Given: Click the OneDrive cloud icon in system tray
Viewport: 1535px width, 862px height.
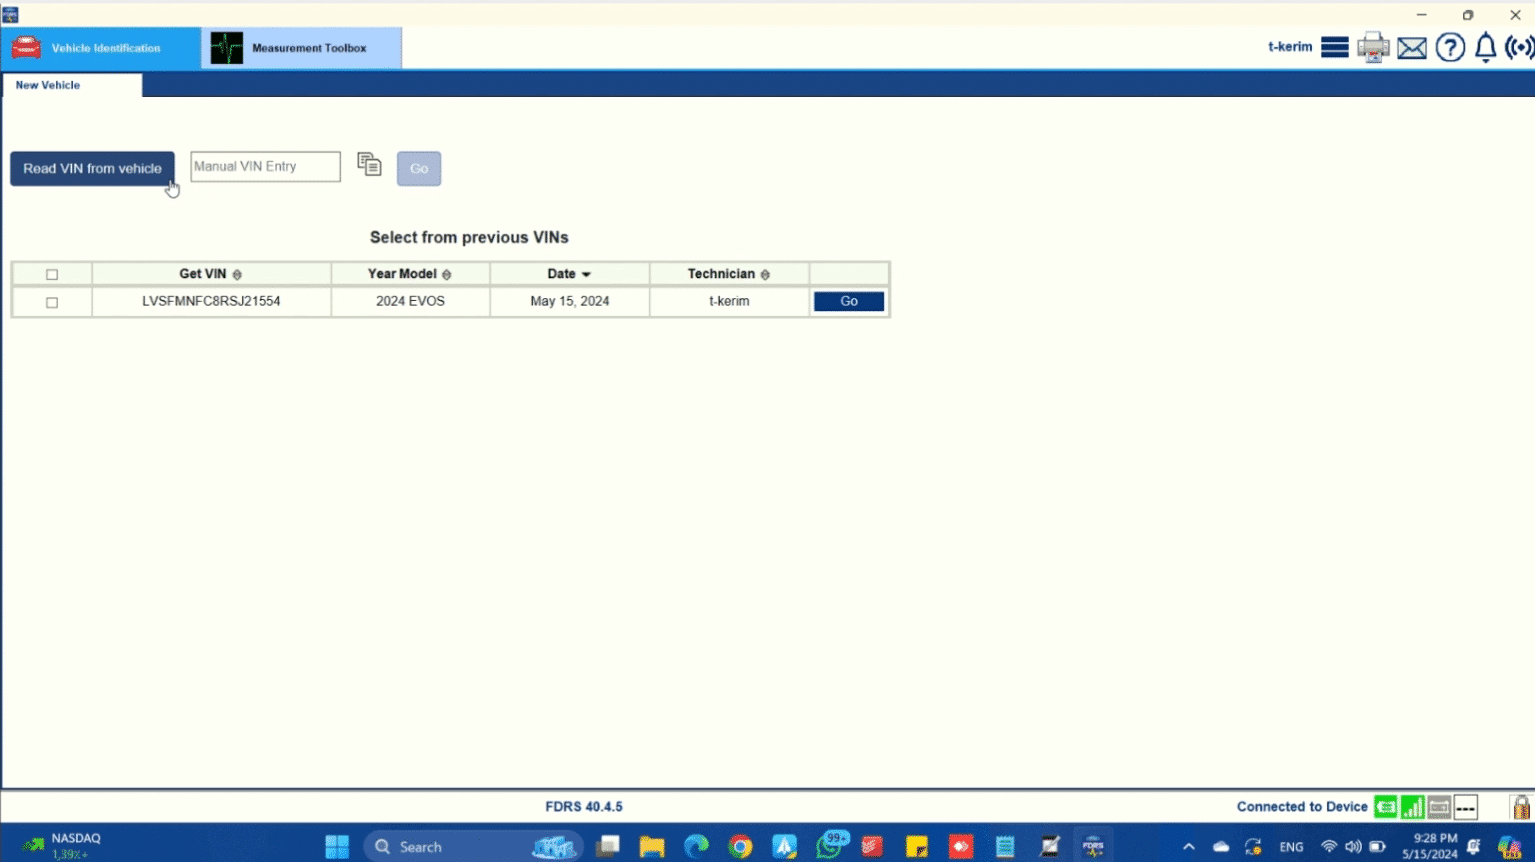Looking at the screenshot, I should (x=1221, y=847).
